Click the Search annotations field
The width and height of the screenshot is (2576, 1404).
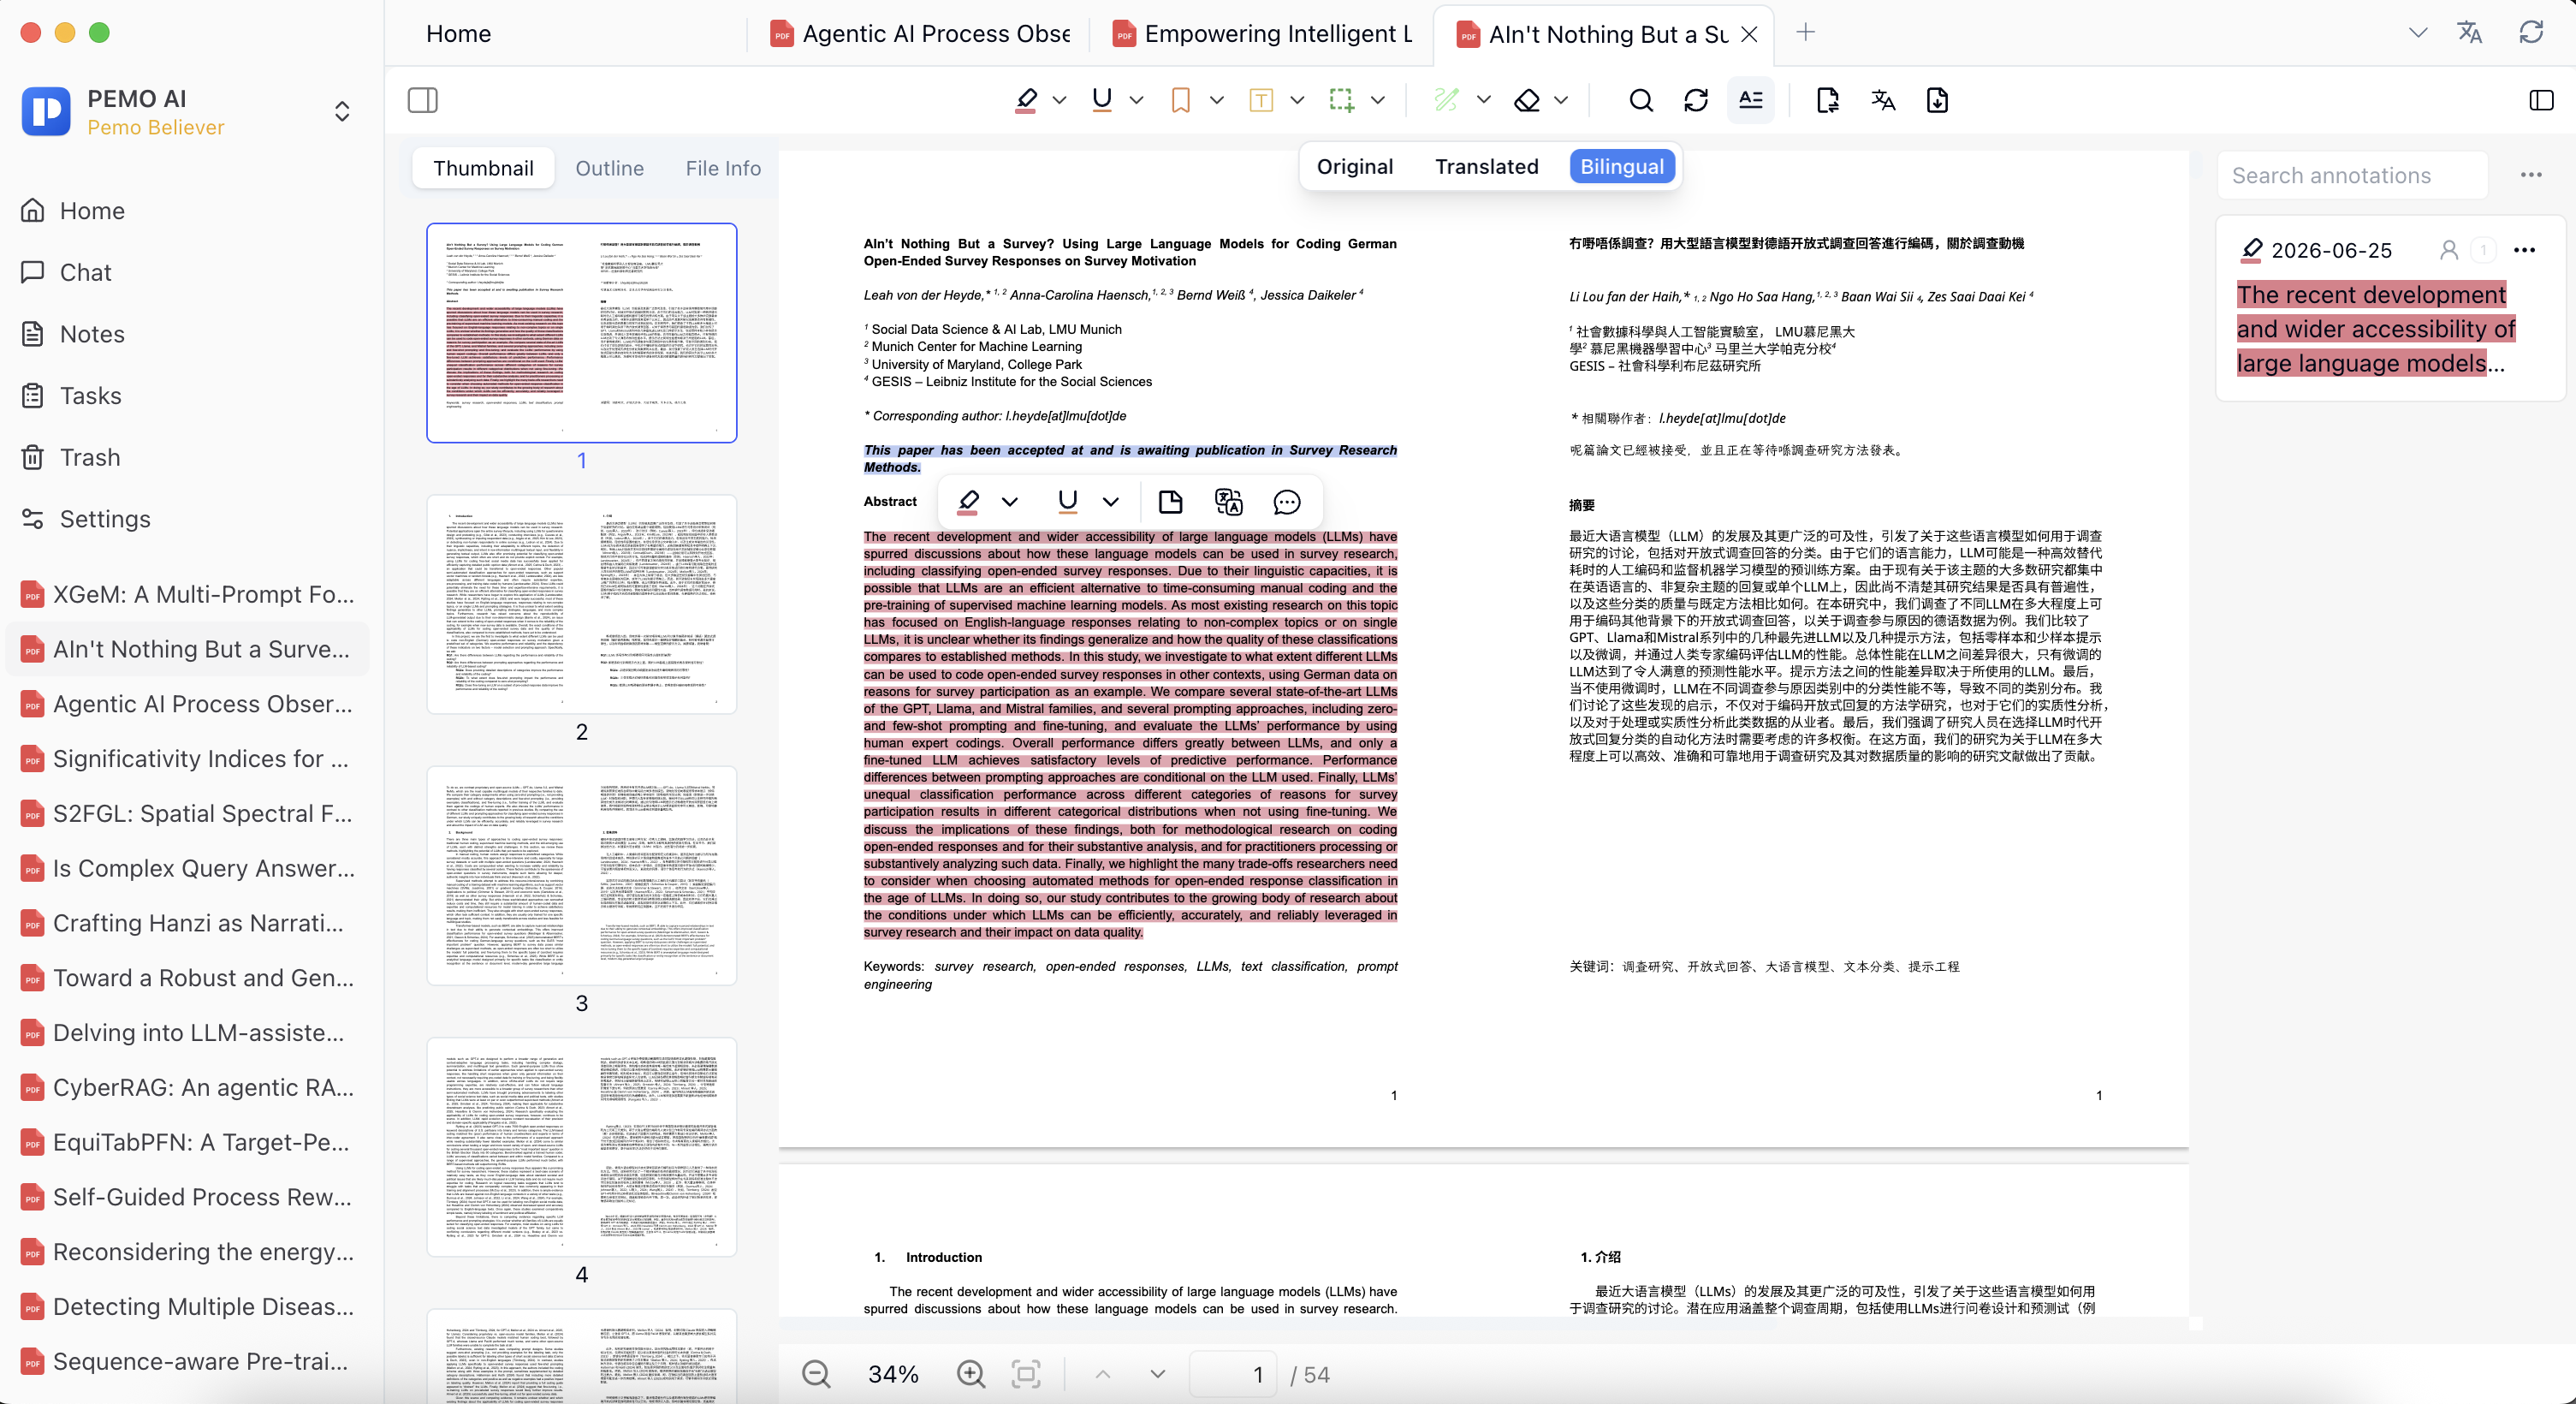point(2352,175)
